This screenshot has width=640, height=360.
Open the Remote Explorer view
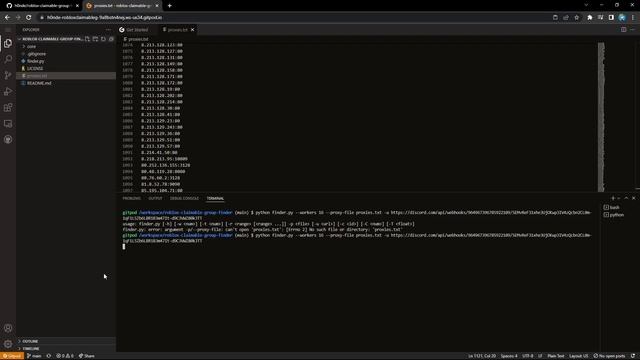pyautogui.click(x=8, y=123)
